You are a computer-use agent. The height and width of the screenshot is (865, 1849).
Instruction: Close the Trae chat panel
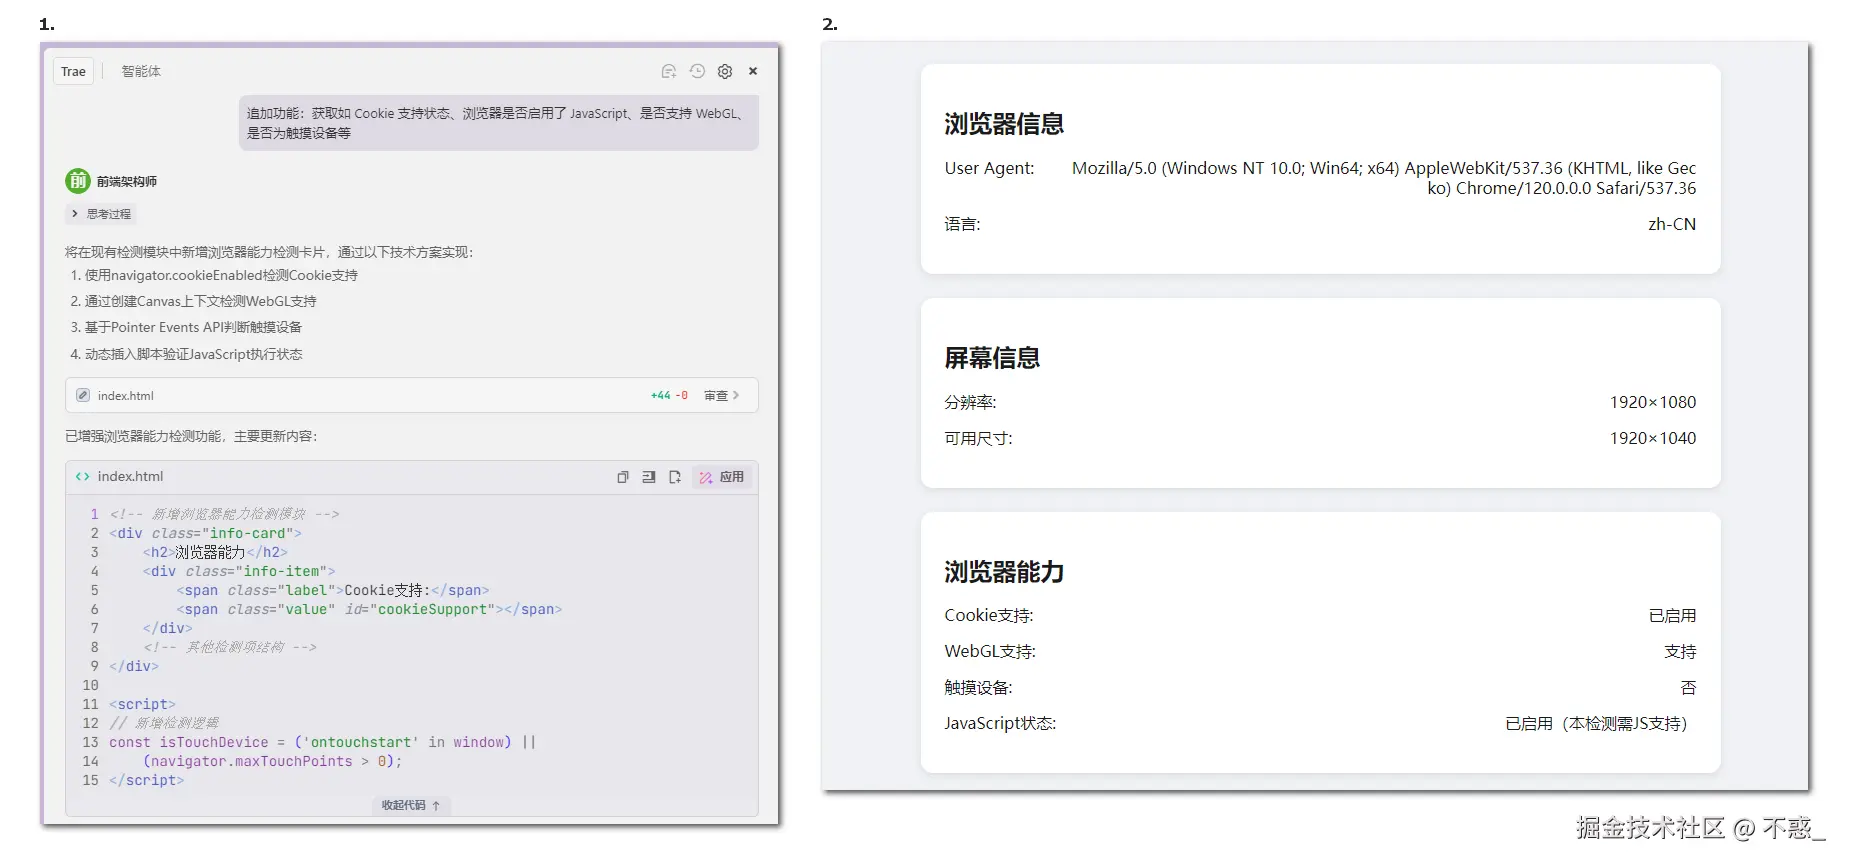[x=753, y=71]
